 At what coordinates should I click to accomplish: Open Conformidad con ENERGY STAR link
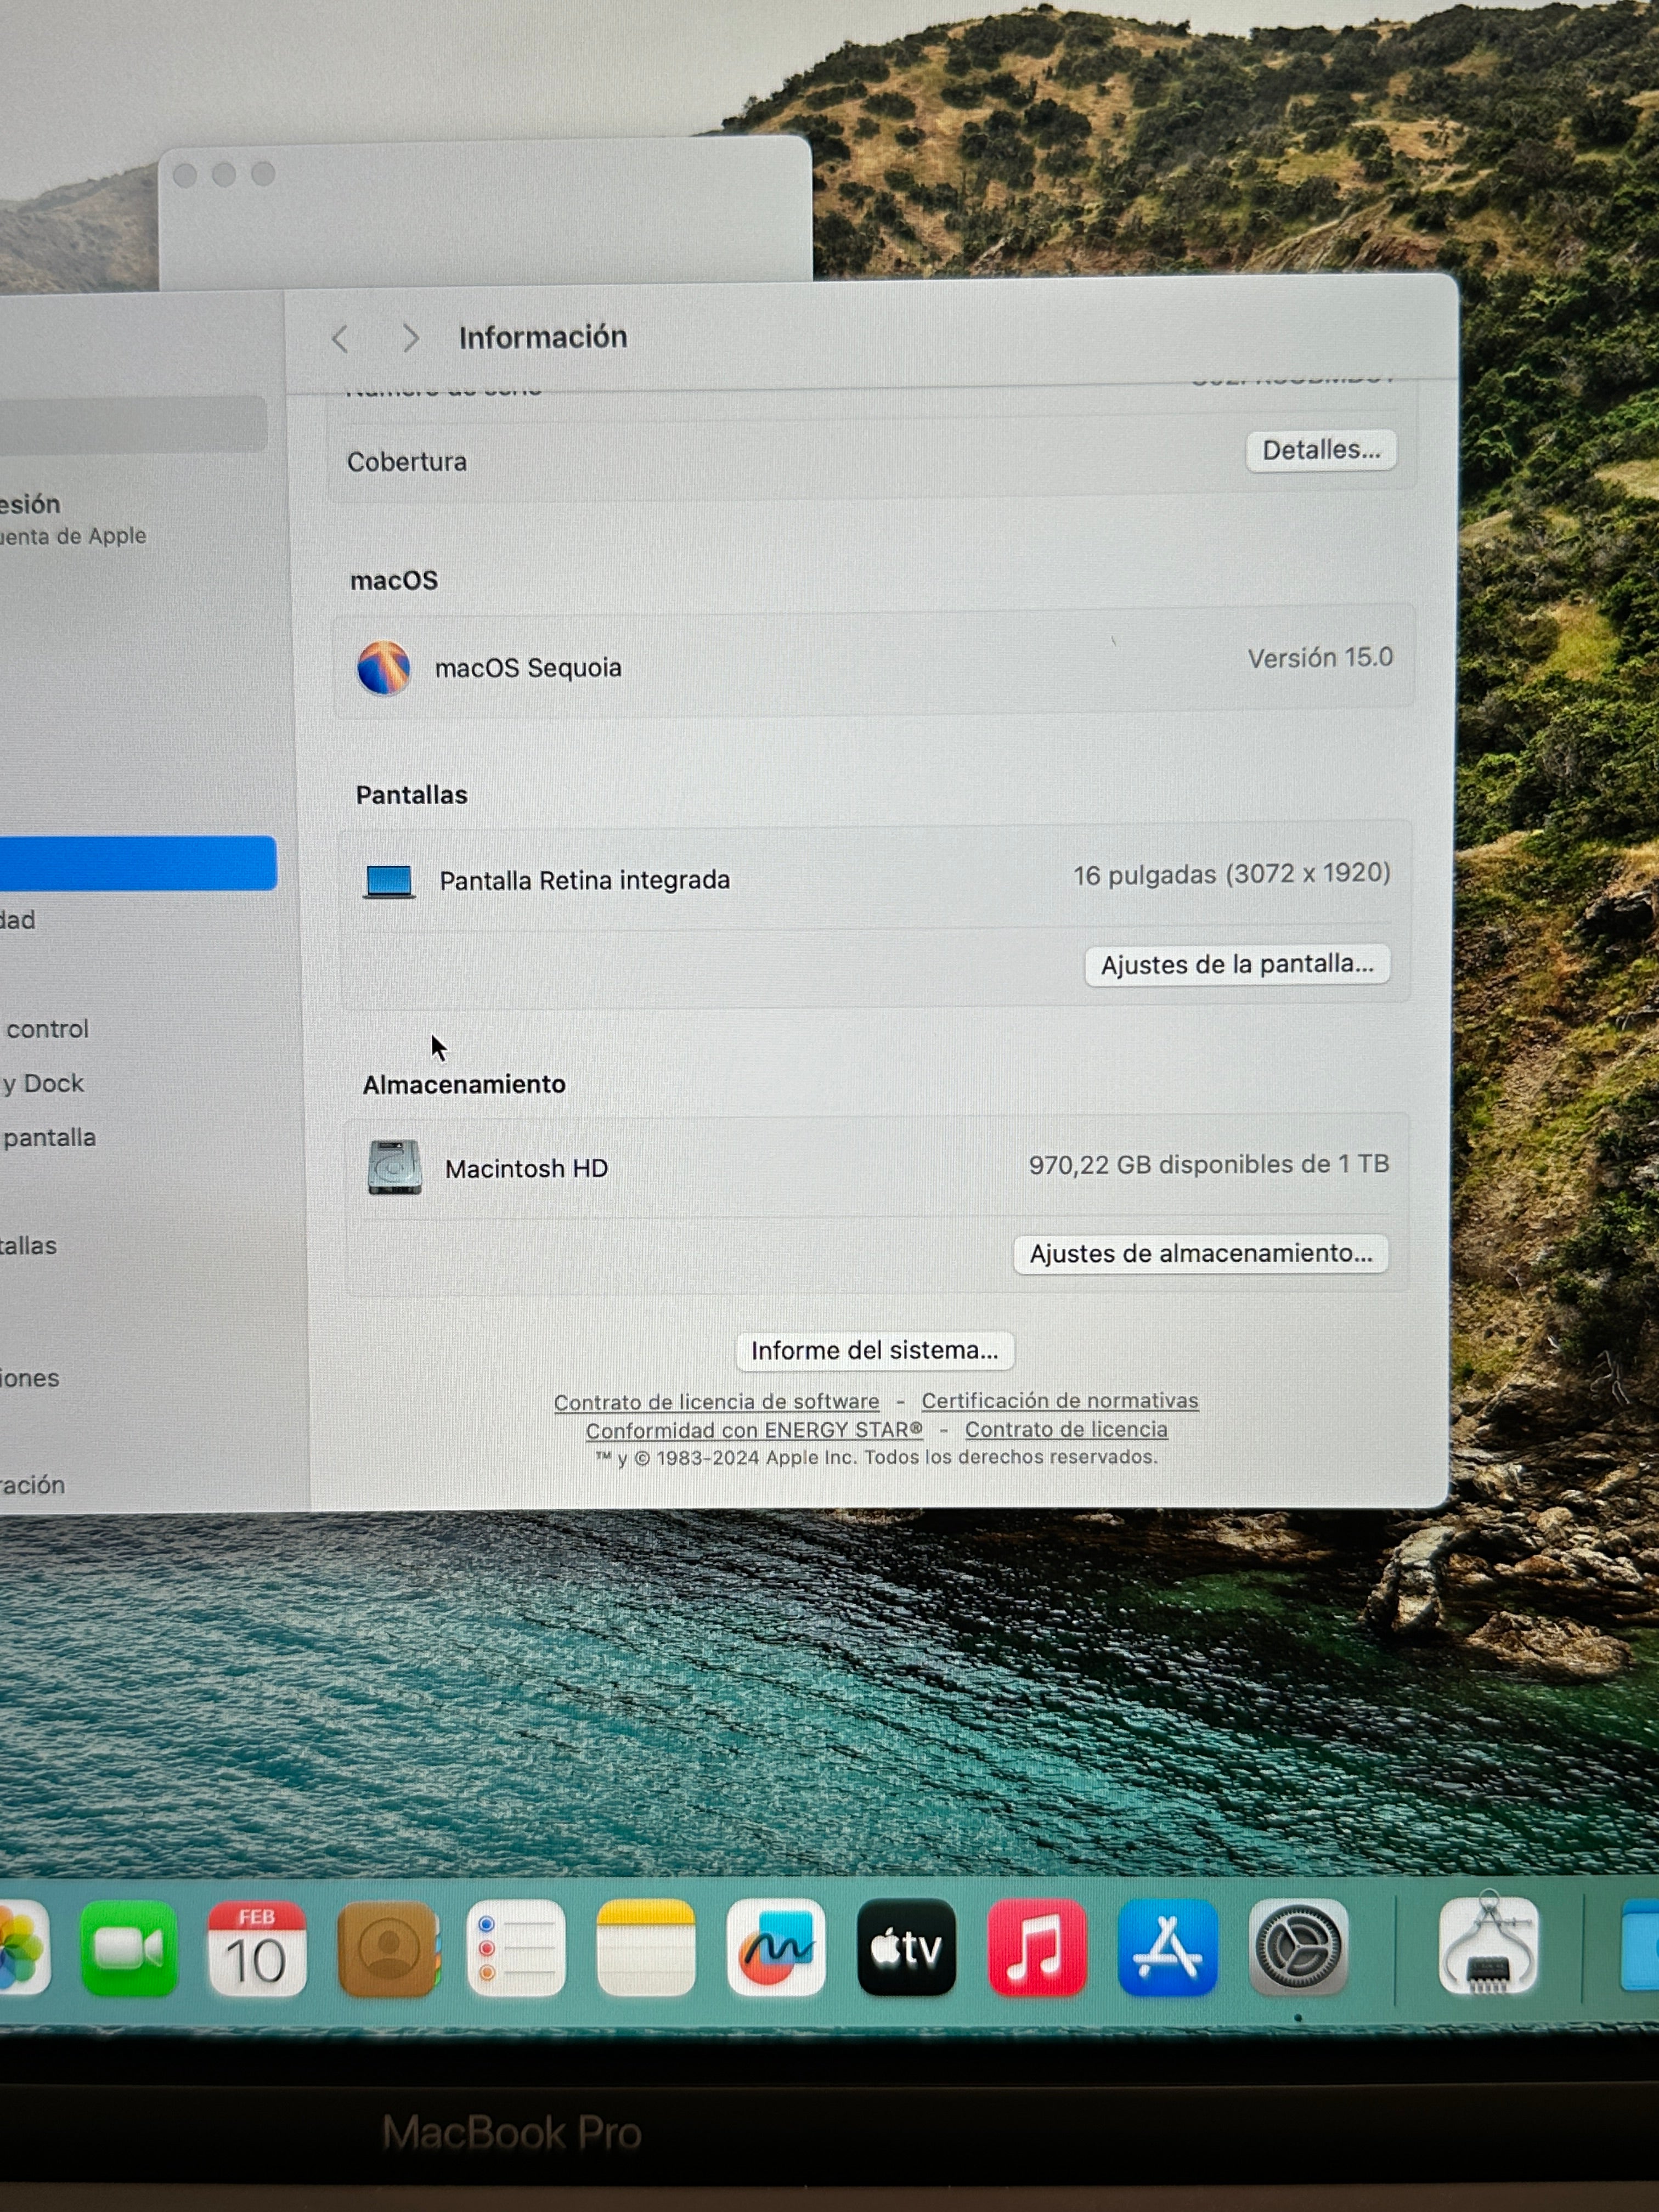click(754, 1430)
